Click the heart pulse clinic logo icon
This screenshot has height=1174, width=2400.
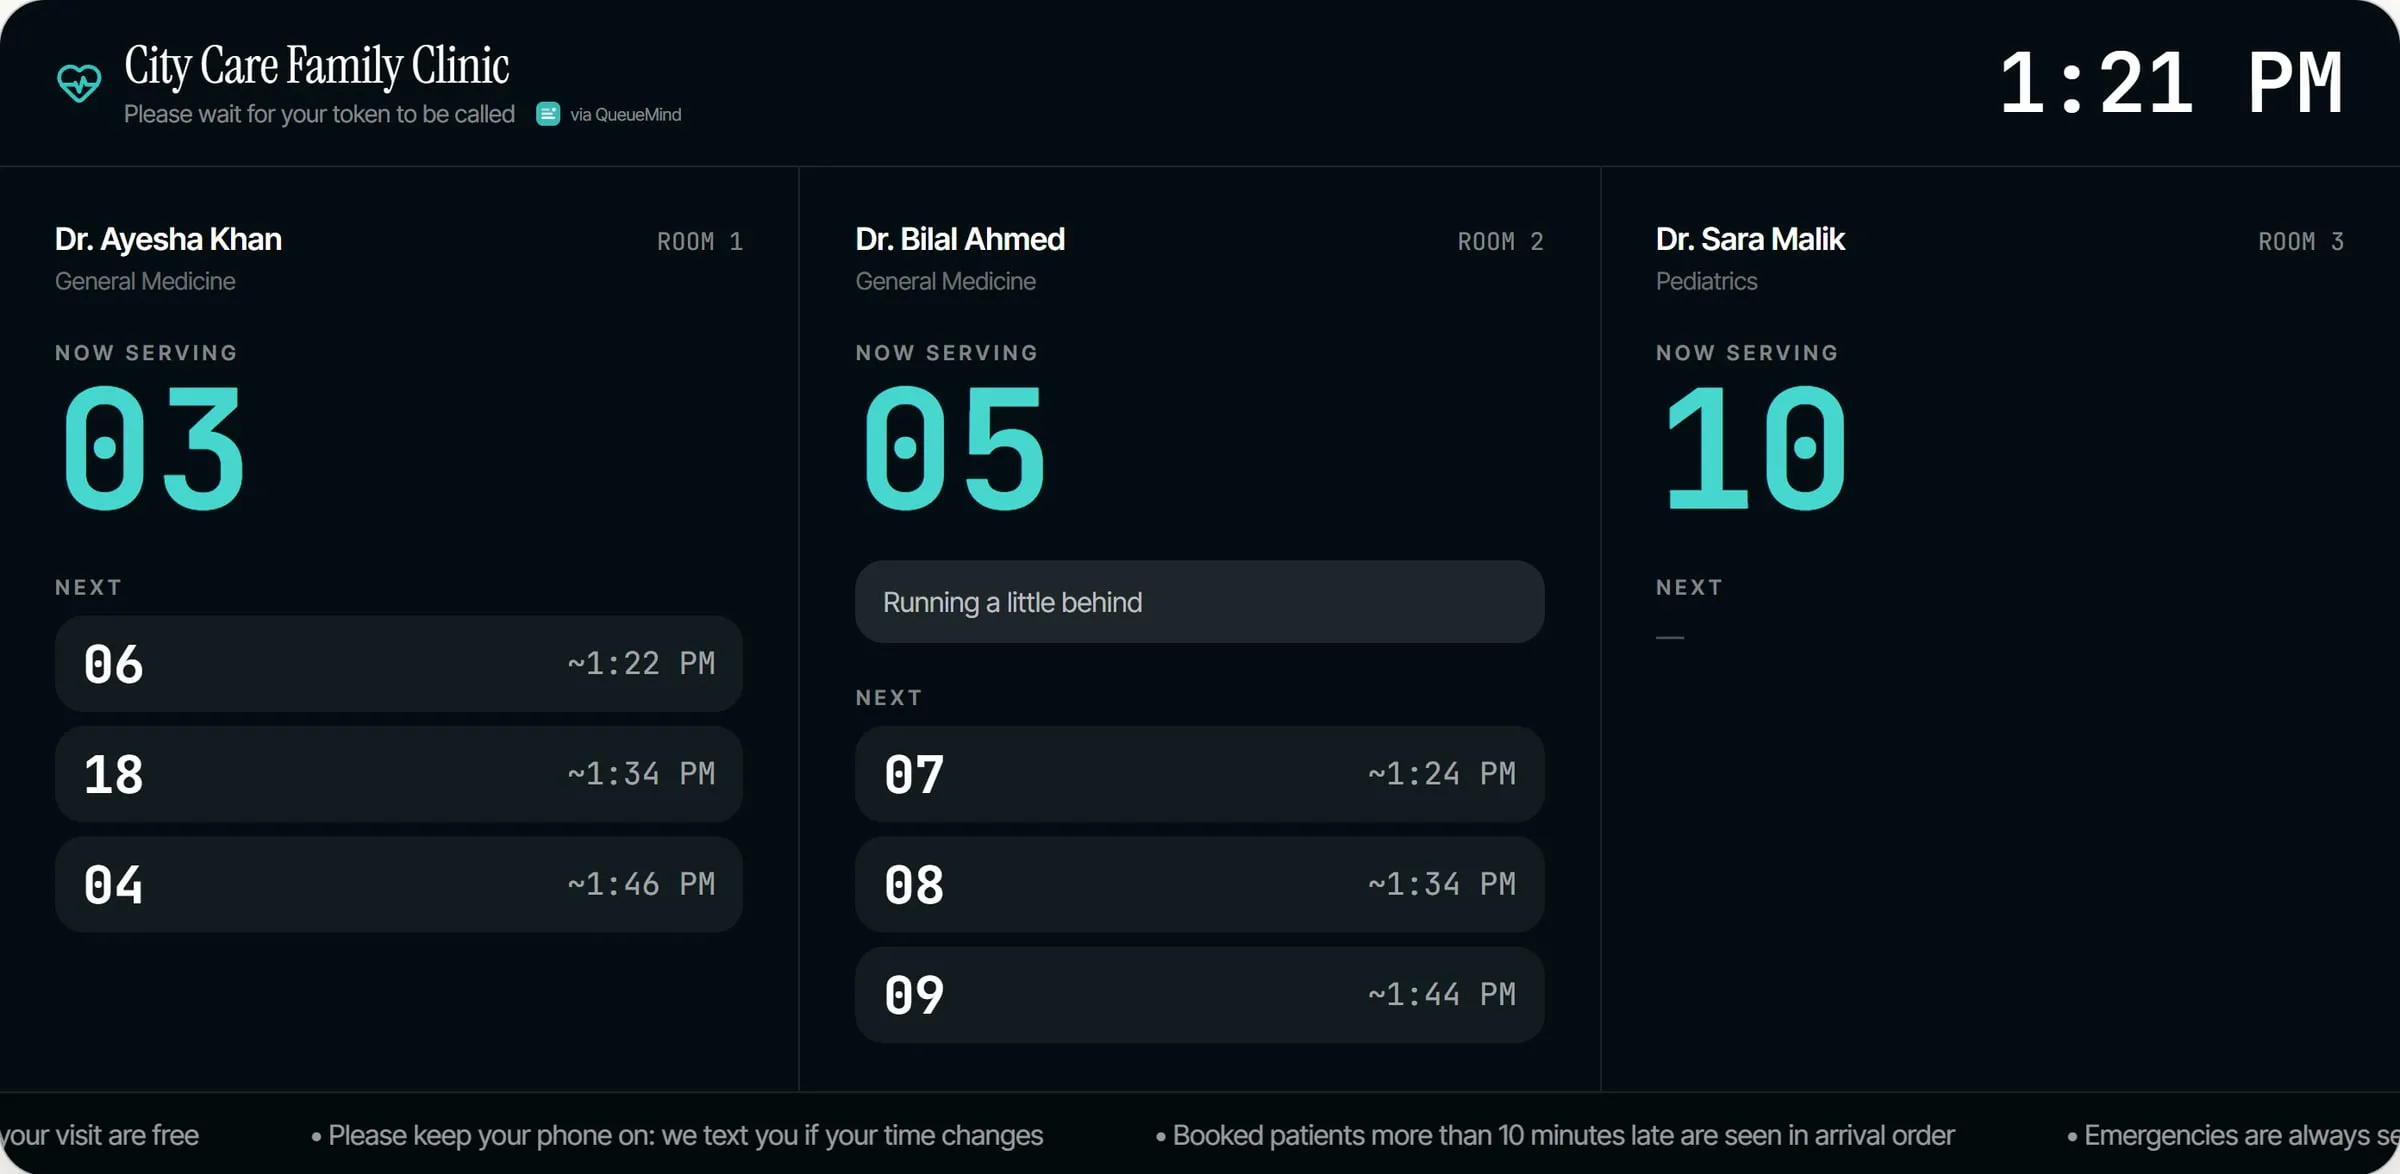[x=79, y=83]
